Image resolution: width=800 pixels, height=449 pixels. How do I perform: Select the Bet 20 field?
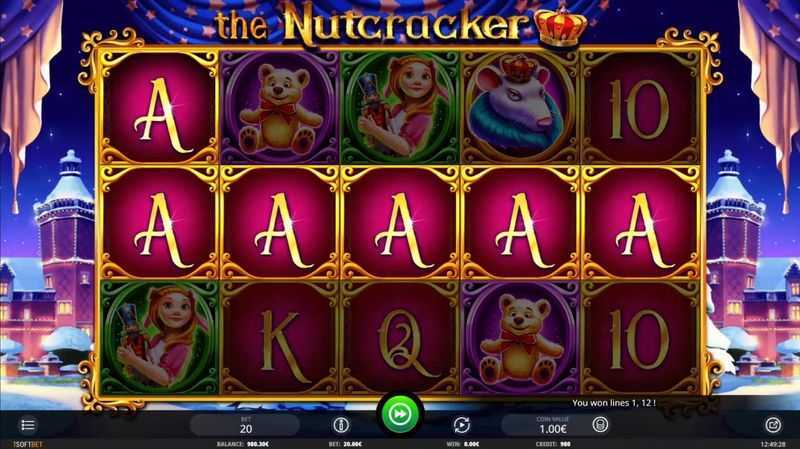point(245,425)
